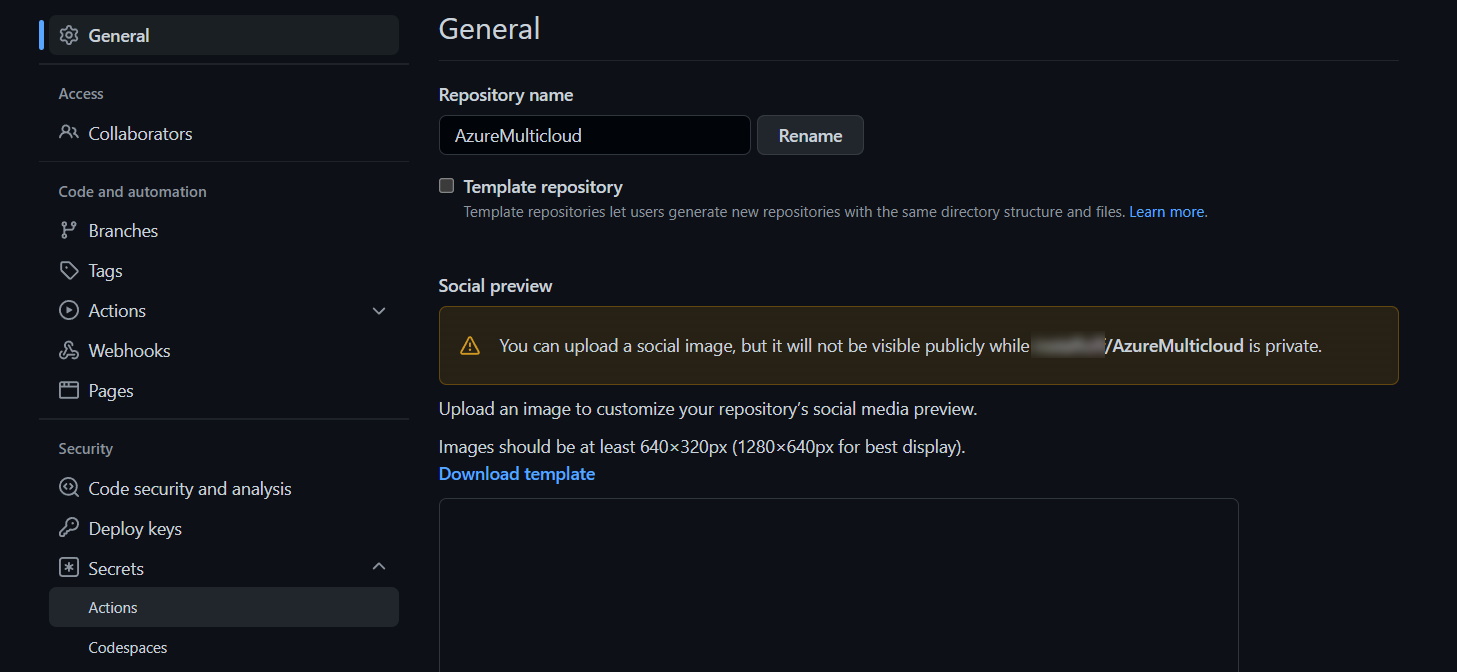Focus the Repository name input field
Image resolution: width=1457 pixels, height=672 pixels.
point(595,135)
